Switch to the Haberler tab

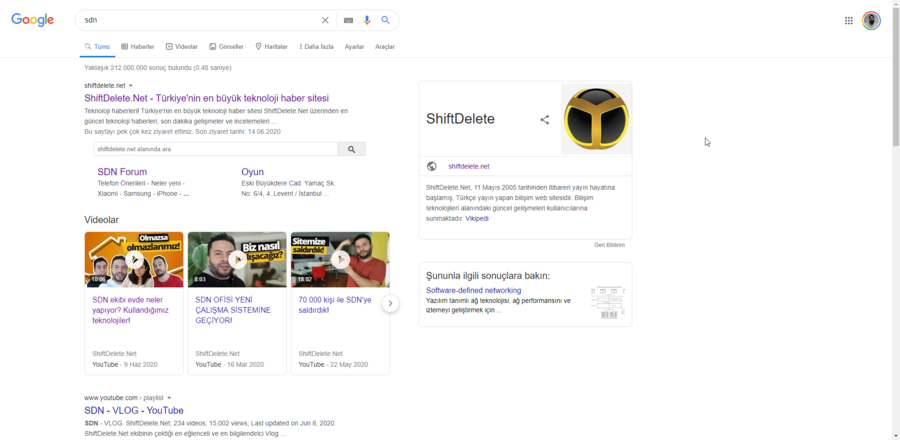[x=138, y=47]
